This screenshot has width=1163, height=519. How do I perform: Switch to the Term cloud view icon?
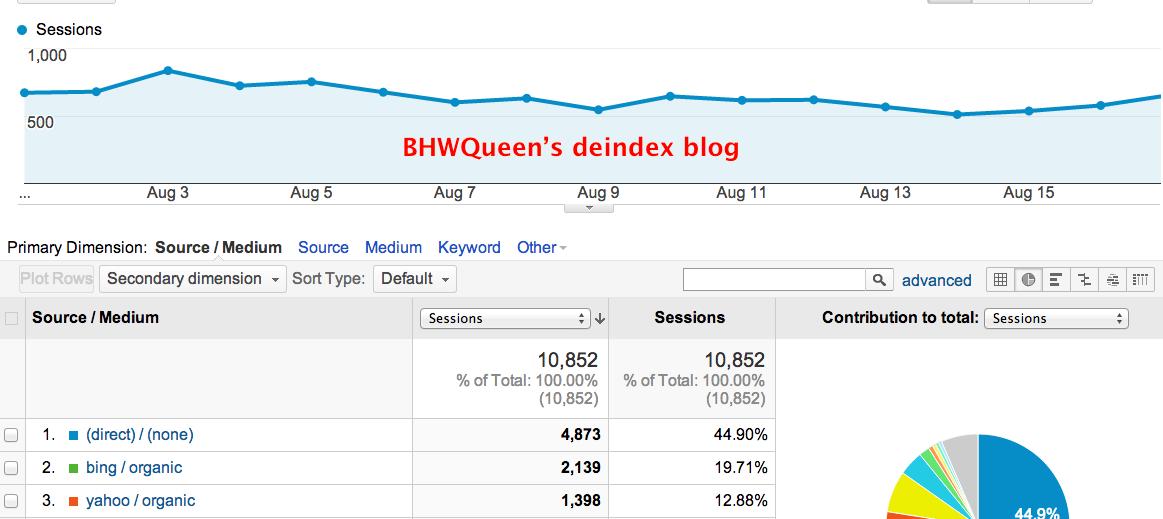pyautogui.click(x=1113, y=280)
